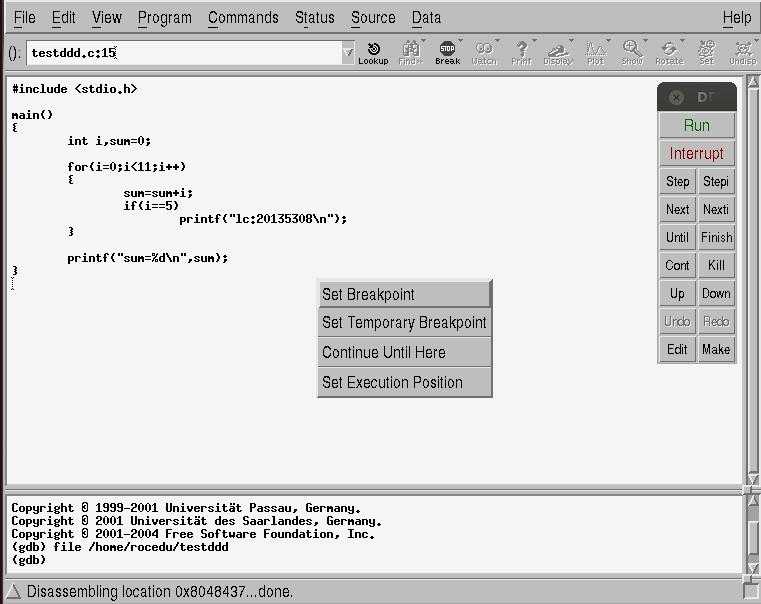Click the Find toolbar icon
The image size is (761, 604).
coord(411,53)
